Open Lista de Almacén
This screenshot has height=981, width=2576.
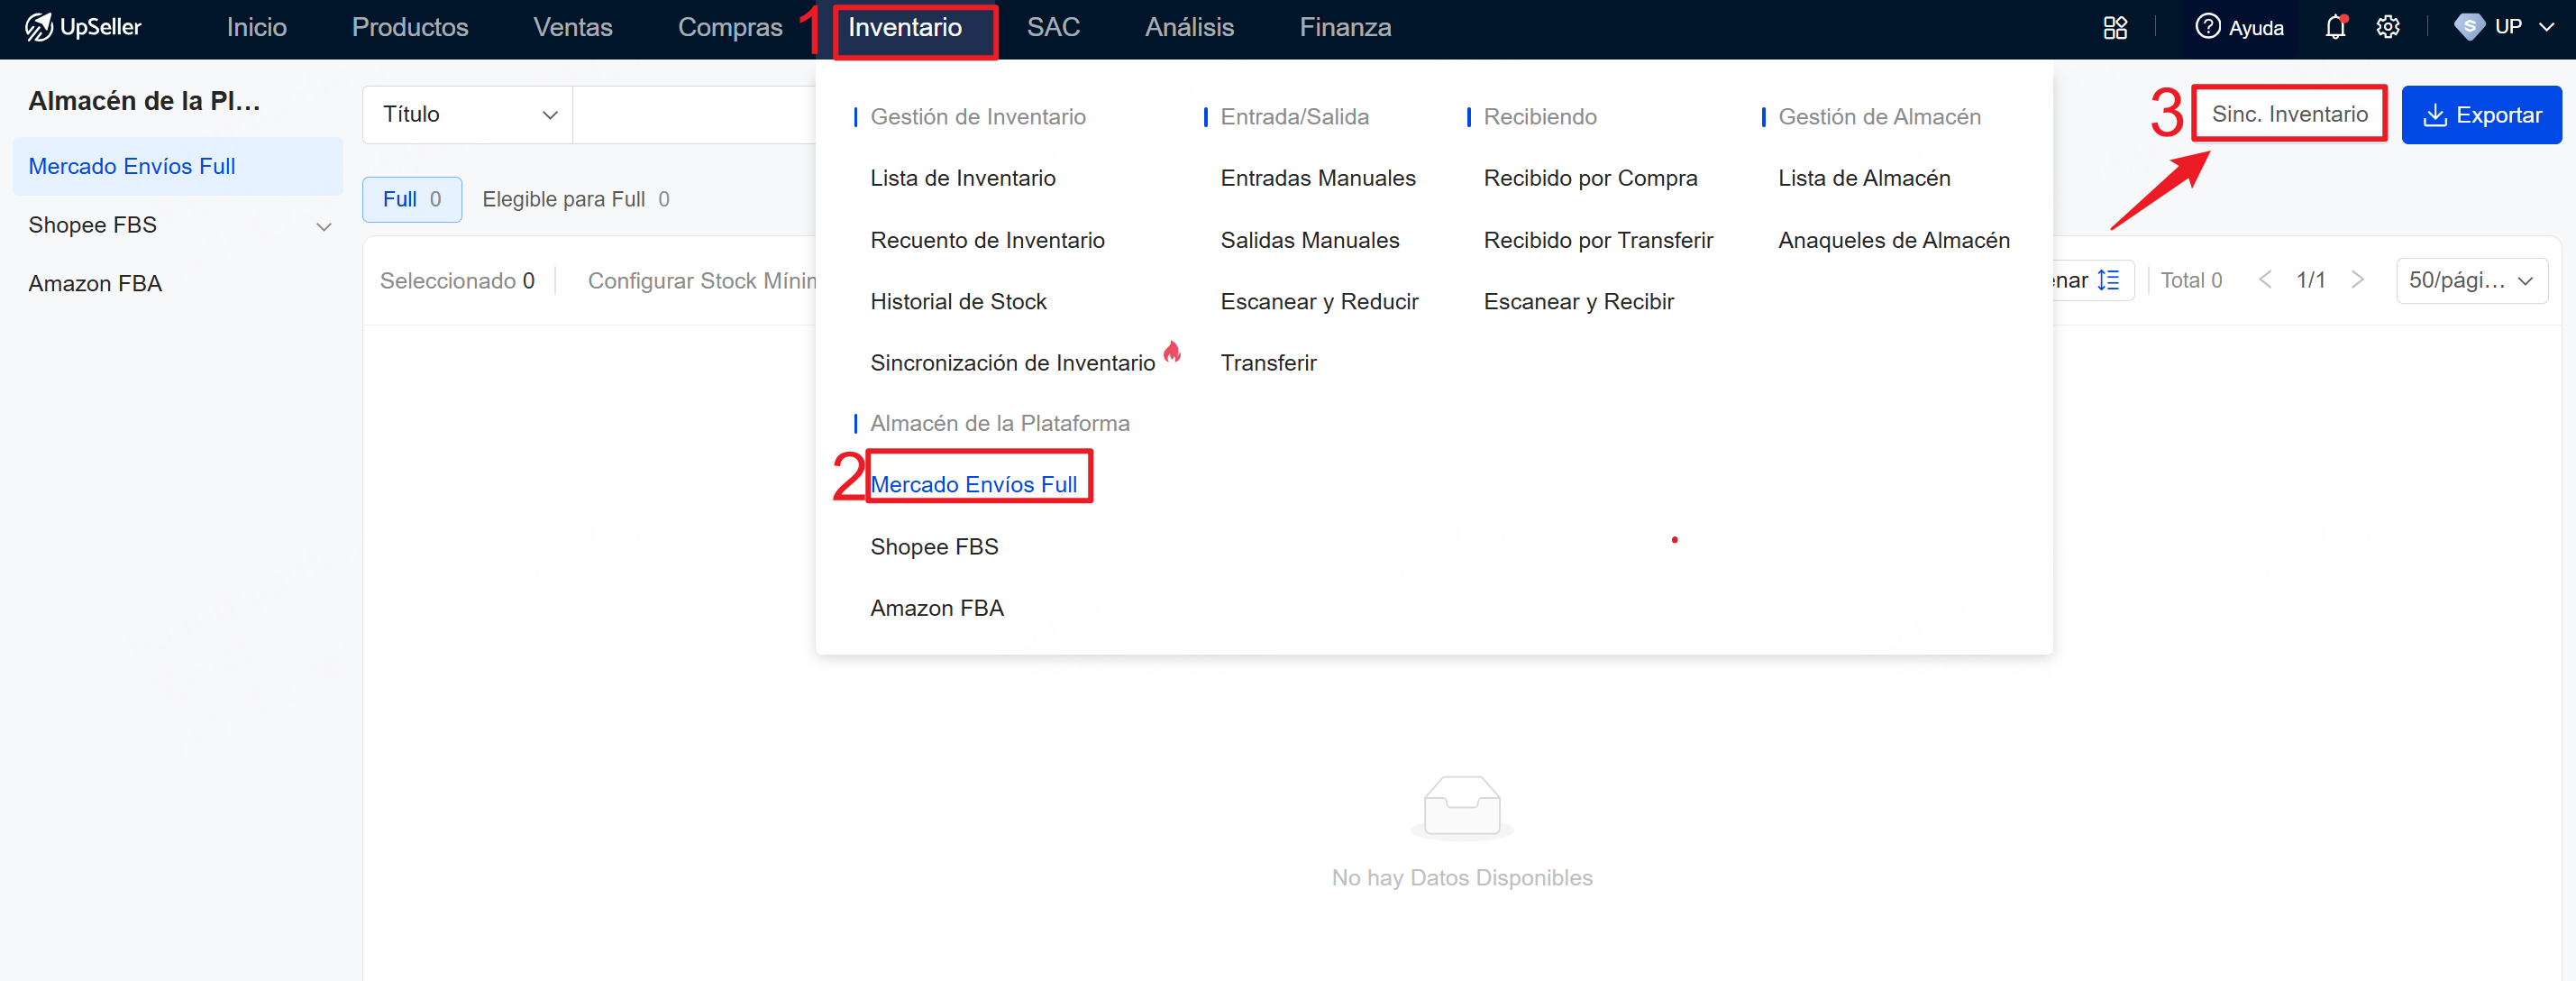(1864, 178)
